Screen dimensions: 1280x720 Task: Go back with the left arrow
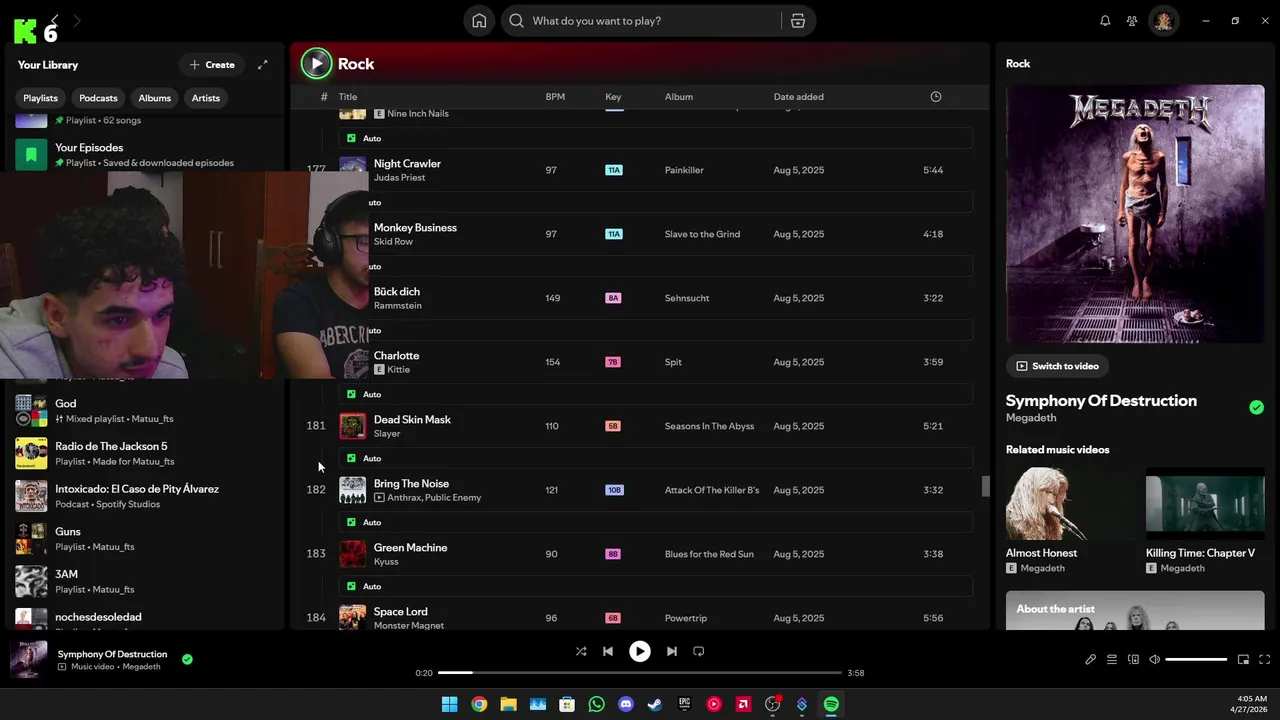tap(55, 20)
